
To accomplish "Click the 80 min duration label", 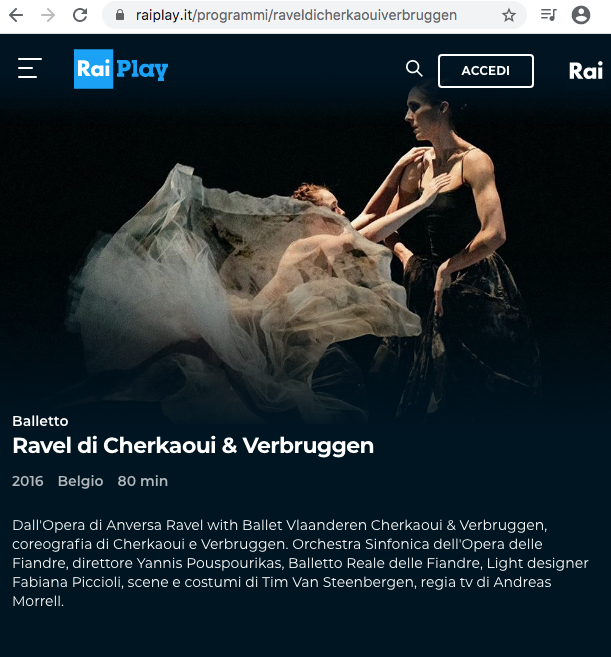I will [142, 481].
